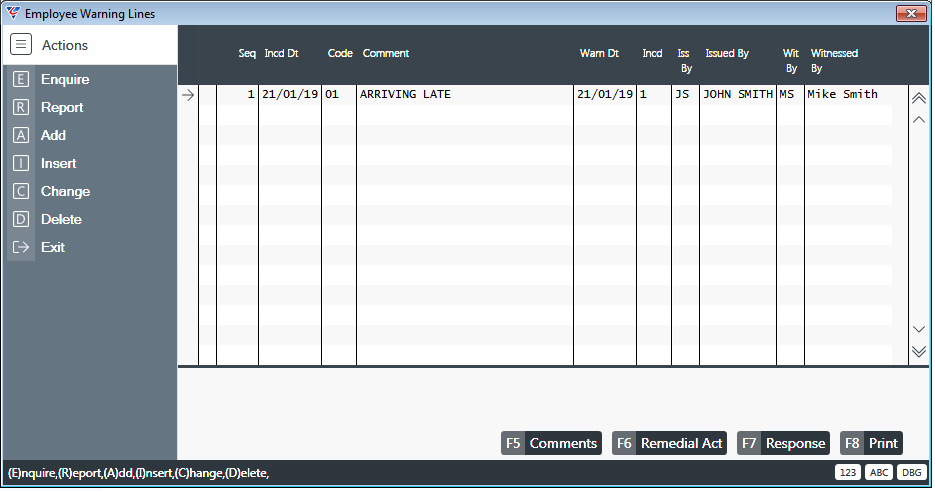Screen dimensions: 935x491
Task: Click the row pointer arrow on sequence 1
Action: 188,95
